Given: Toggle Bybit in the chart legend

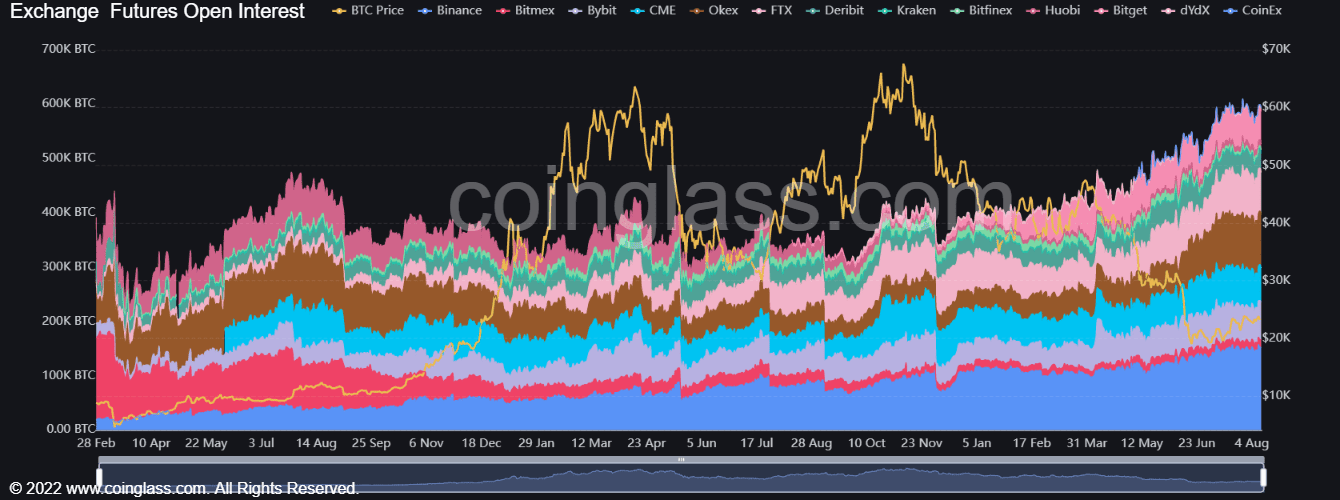Looking at the screenshot, I should (x=593, y=11).
